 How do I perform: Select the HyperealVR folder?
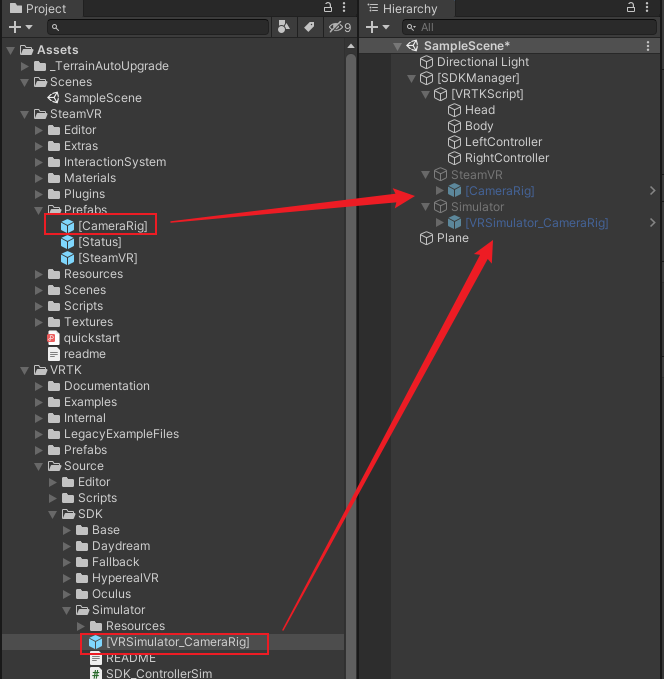117,578
